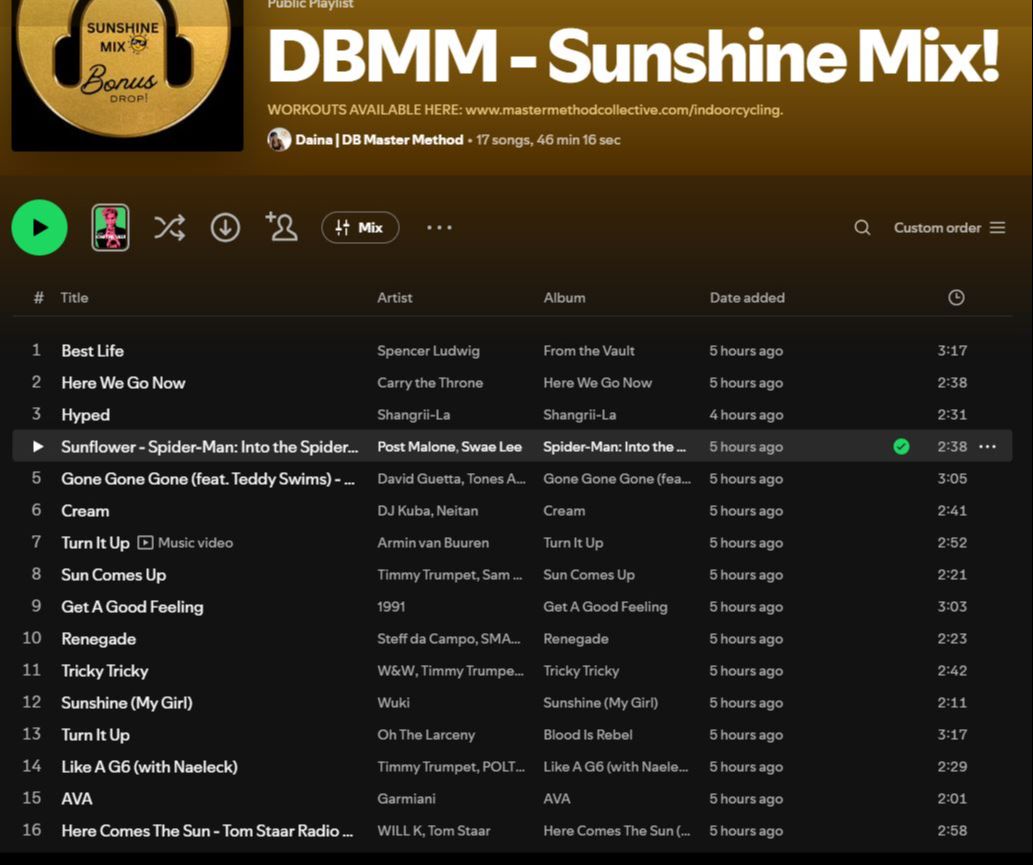
Task: Open artist Armin van Buuren
Action: coord(433,543)
